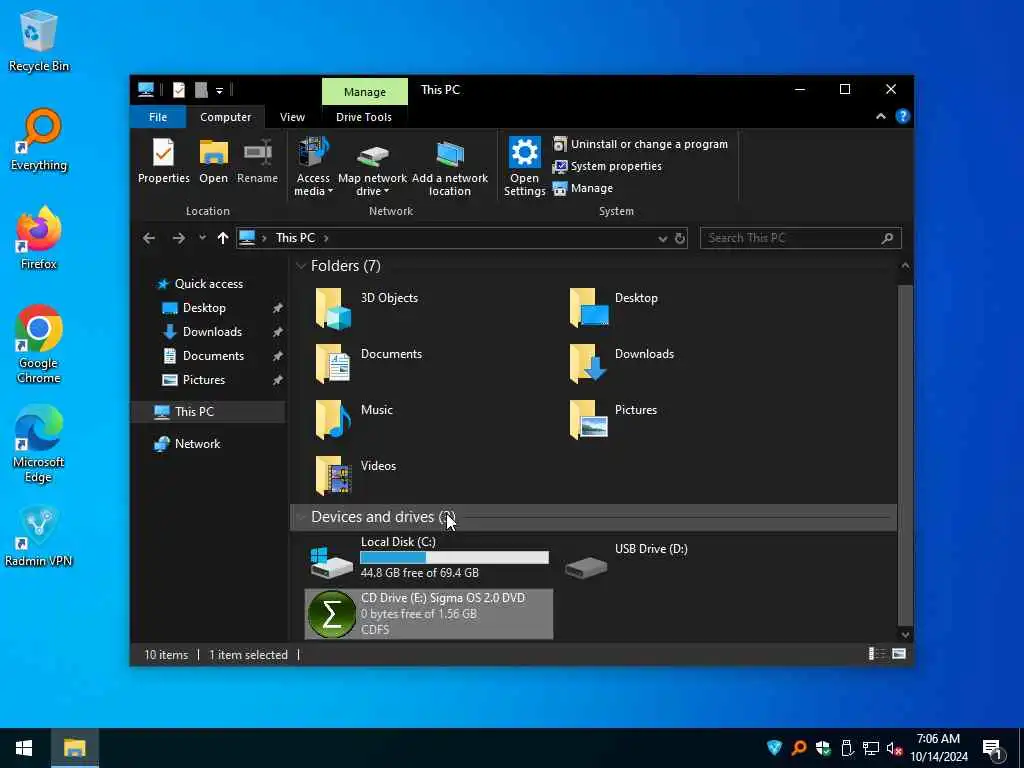The height and width of the screenshot is (768, 1024).
Task: Open the Access media dropdown
Action: (x=313, y=167)
